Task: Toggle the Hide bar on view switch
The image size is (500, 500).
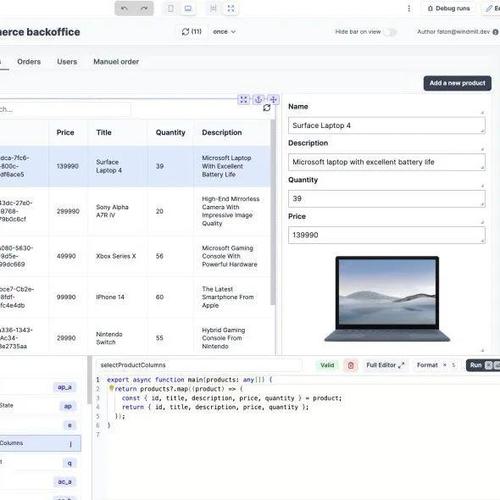Action: (x=390, y=32)
